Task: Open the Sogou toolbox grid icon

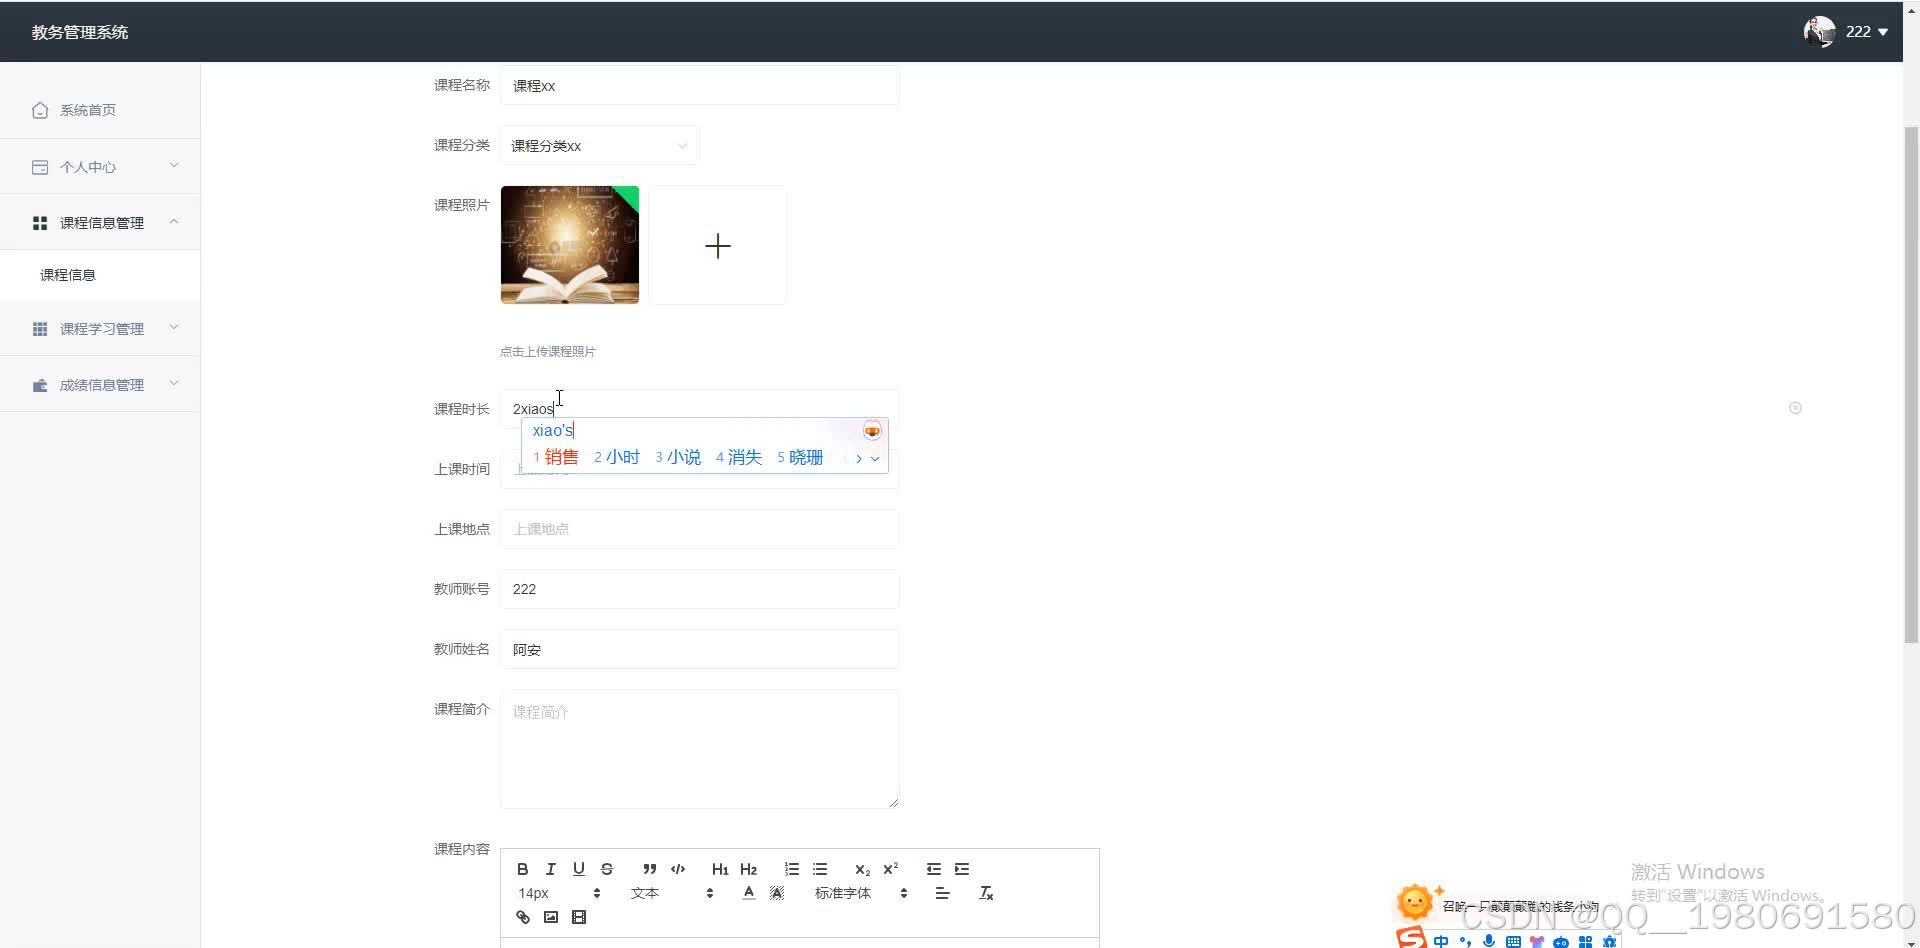Action: tap(1585, 941)
